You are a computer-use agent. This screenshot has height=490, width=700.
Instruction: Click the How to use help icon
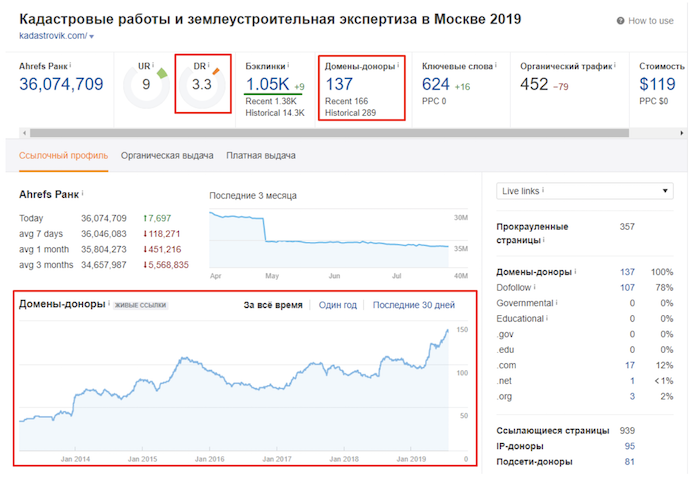(622, 21)
